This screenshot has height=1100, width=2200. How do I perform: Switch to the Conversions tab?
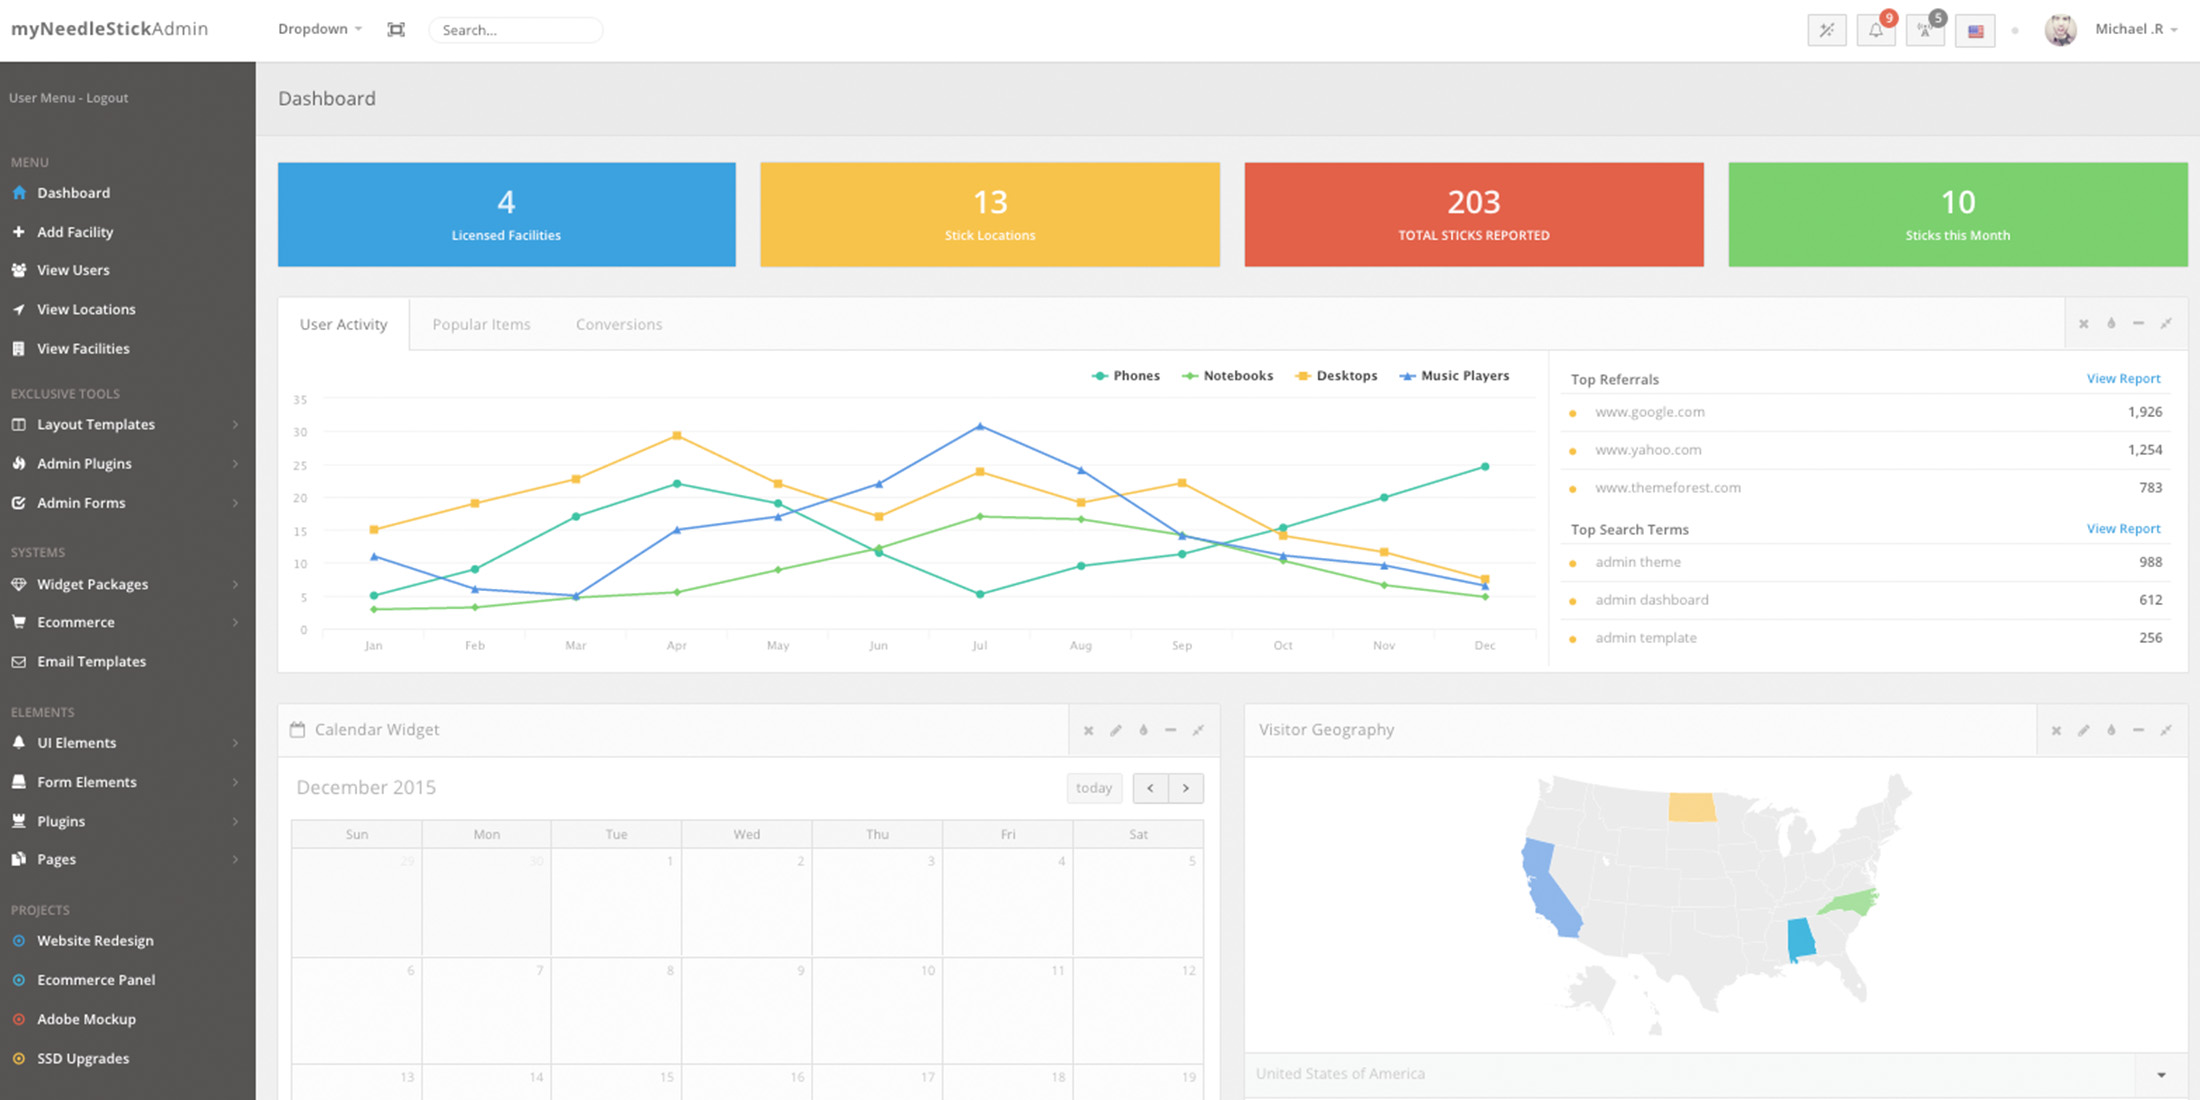[619, 324]
